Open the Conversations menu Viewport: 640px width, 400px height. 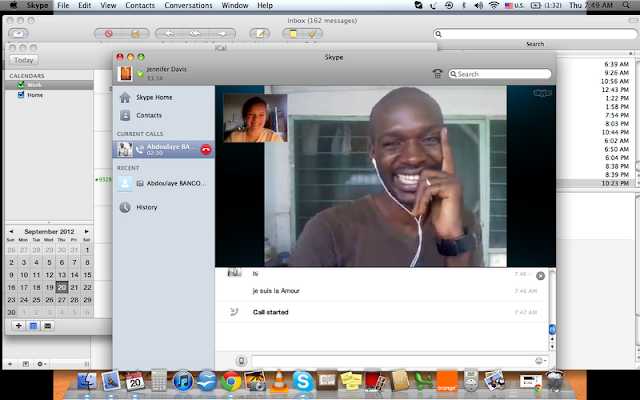point(188,5)
